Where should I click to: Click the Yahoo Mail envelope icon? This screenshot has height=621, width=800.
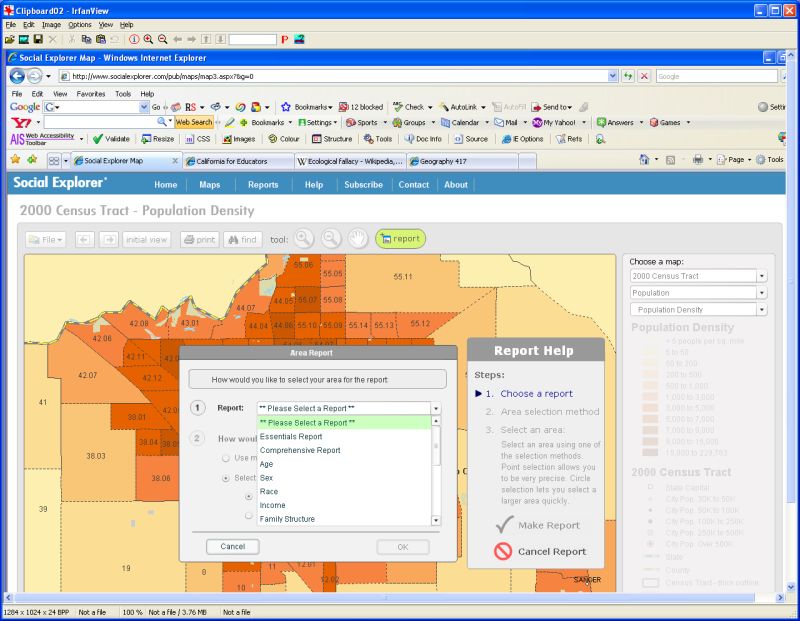498,122
